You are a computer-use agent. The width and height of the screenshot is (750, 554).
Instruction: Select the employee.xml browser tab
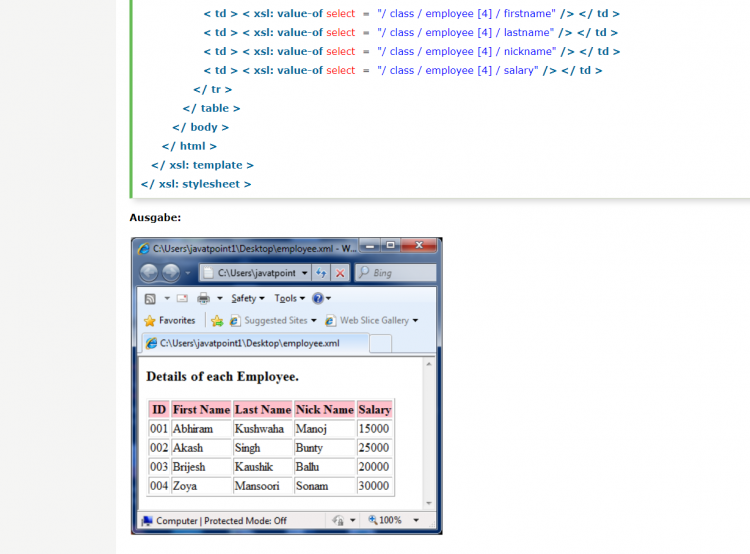pyautogui.click(x=255, y=343)
